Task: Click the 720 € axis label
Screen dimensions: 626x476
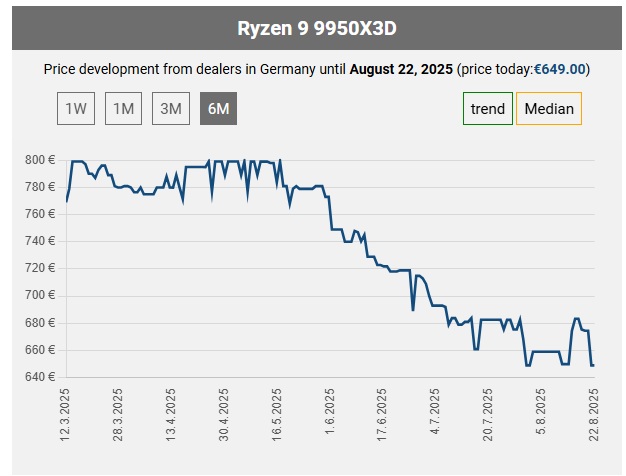Action: point(40,268)
